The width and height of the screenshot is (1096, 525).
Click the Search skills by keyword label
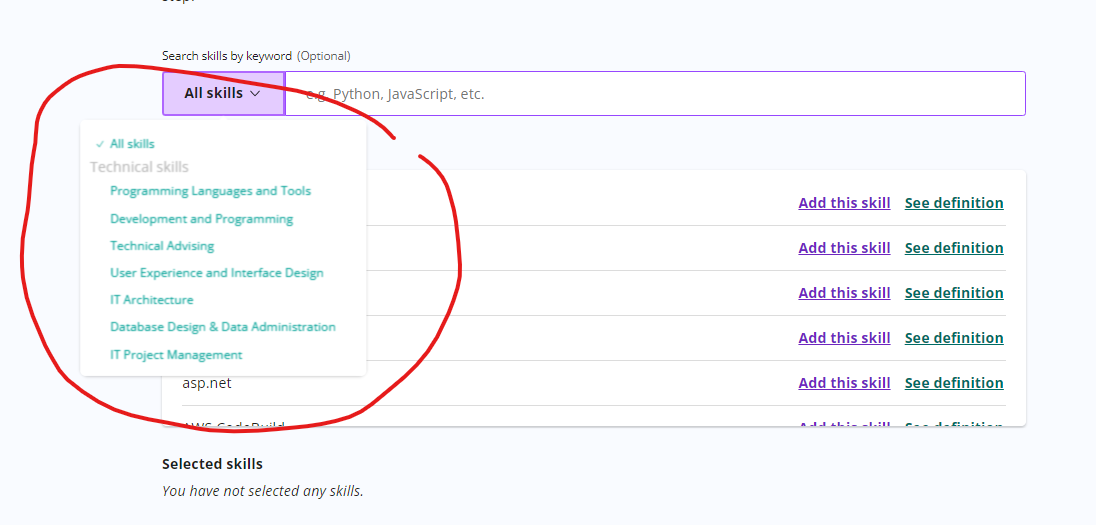click(x=227, y=56)
